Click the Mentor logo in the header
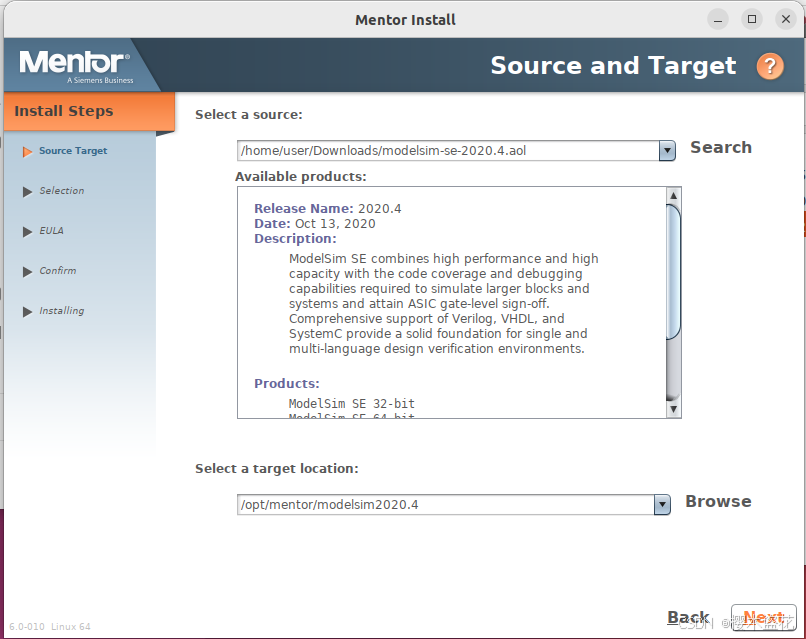Image resolution: width=806 pixels, height=639 pixels. click(x=76, y=66)
